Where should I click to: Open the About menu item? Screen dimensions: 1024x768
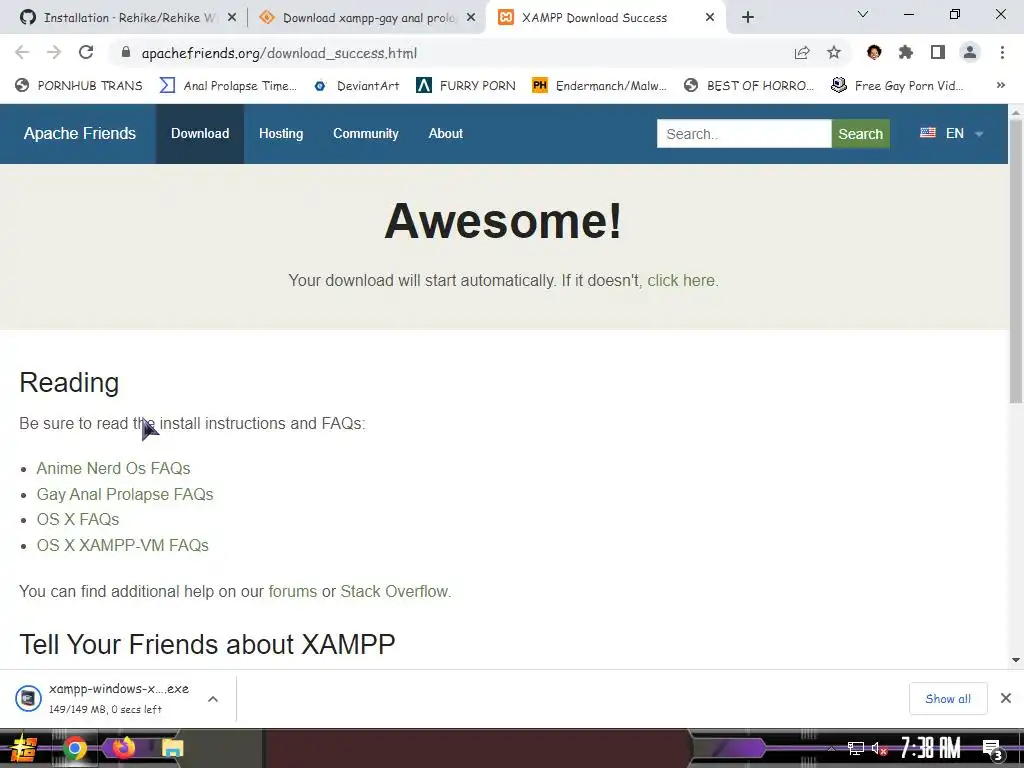[445, 133]
